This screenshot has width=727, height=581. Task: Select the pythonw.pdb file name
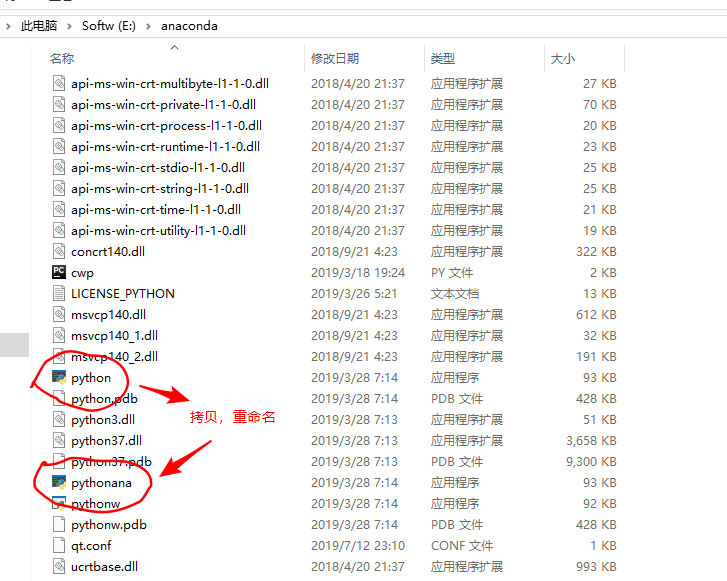(109, 524)
